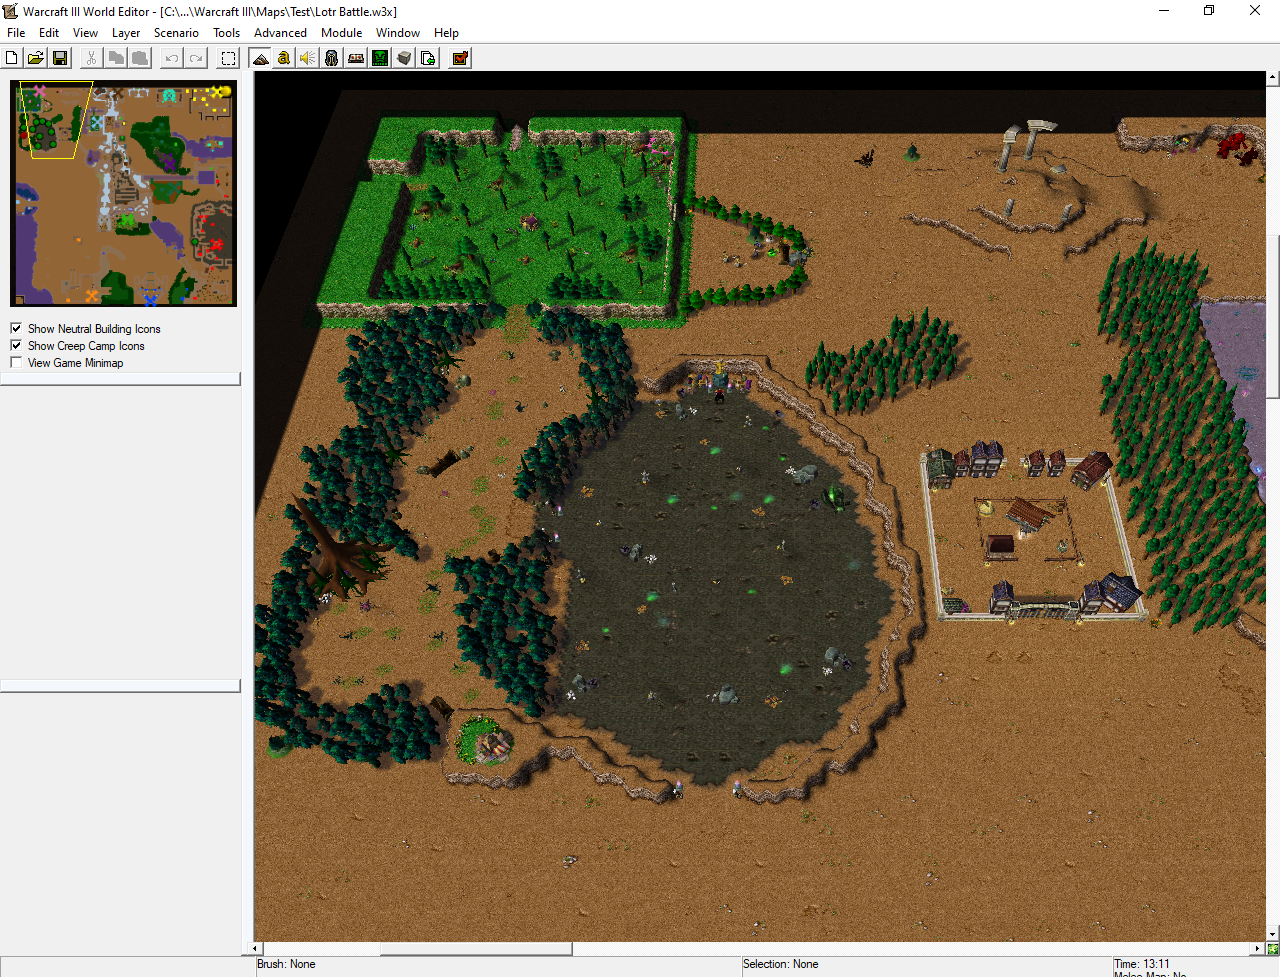
Task: Redo the action with the toolbar arrow
Action: coord(196,58)
